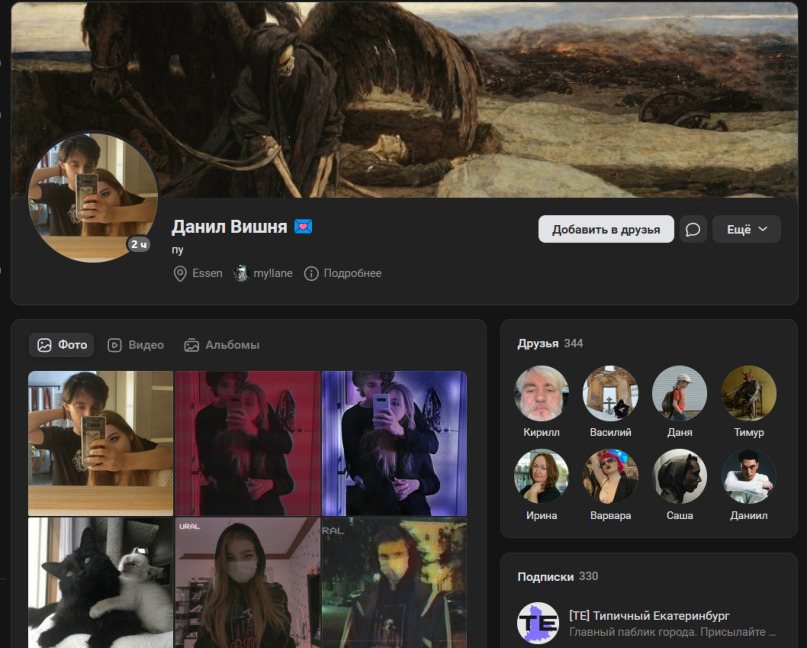
Task: Open friend Тимур's avatar
Action: pos(748,393)
